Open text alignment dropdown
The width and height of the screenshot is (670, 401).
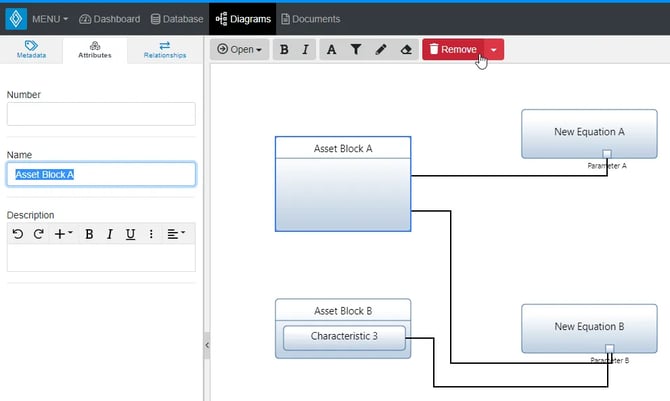coord(176,234)
